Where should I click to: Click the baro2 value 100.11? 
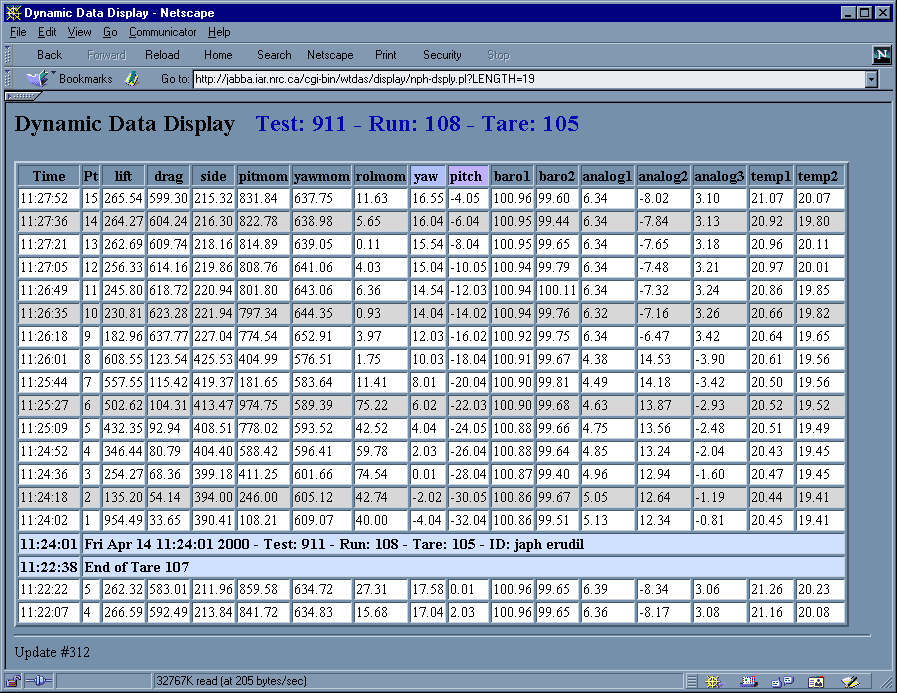557,291
